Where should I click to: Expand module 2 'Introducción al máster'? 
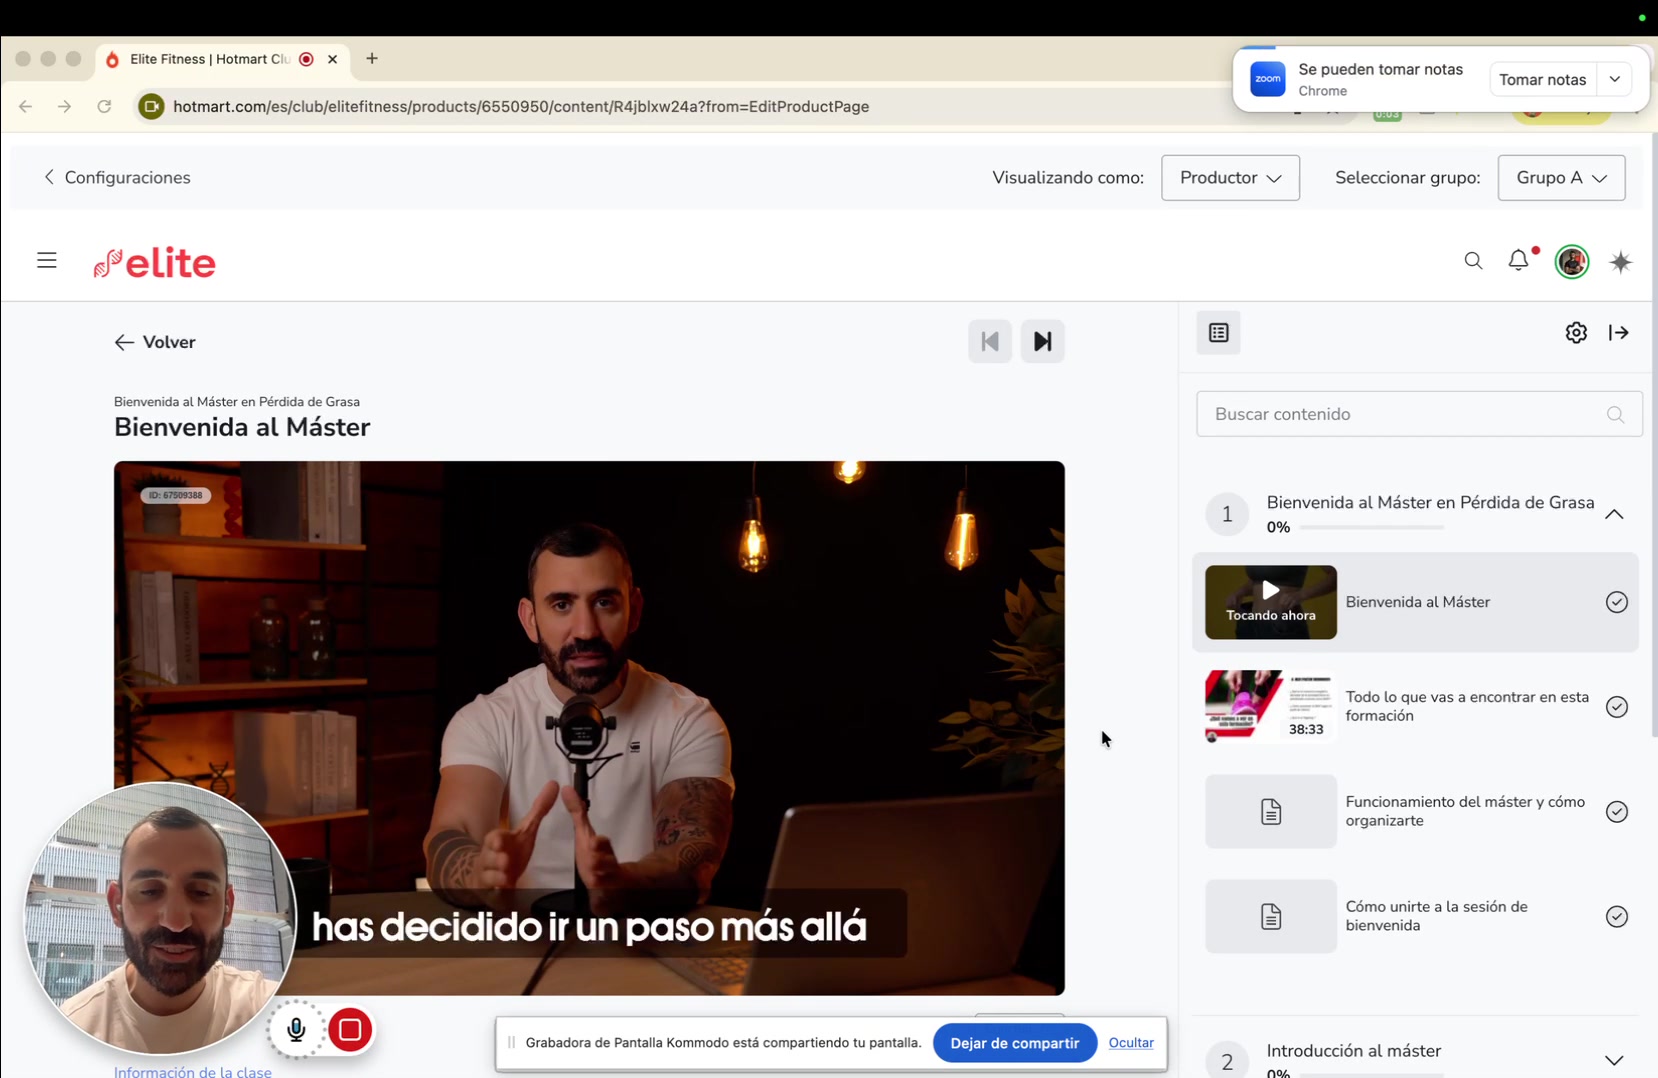1613,1060
